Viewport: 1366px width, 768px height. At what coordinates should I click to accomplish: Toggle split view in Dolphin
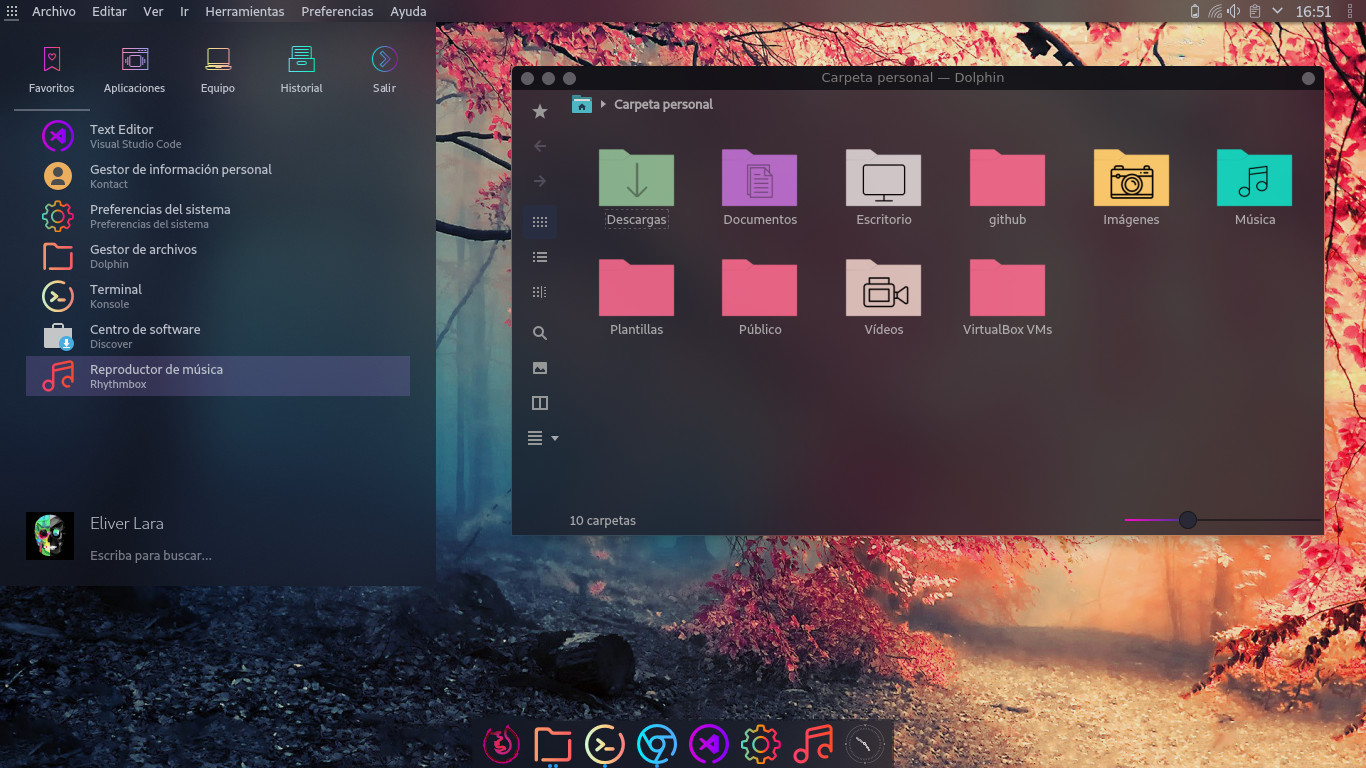click(x=540, y=403)
